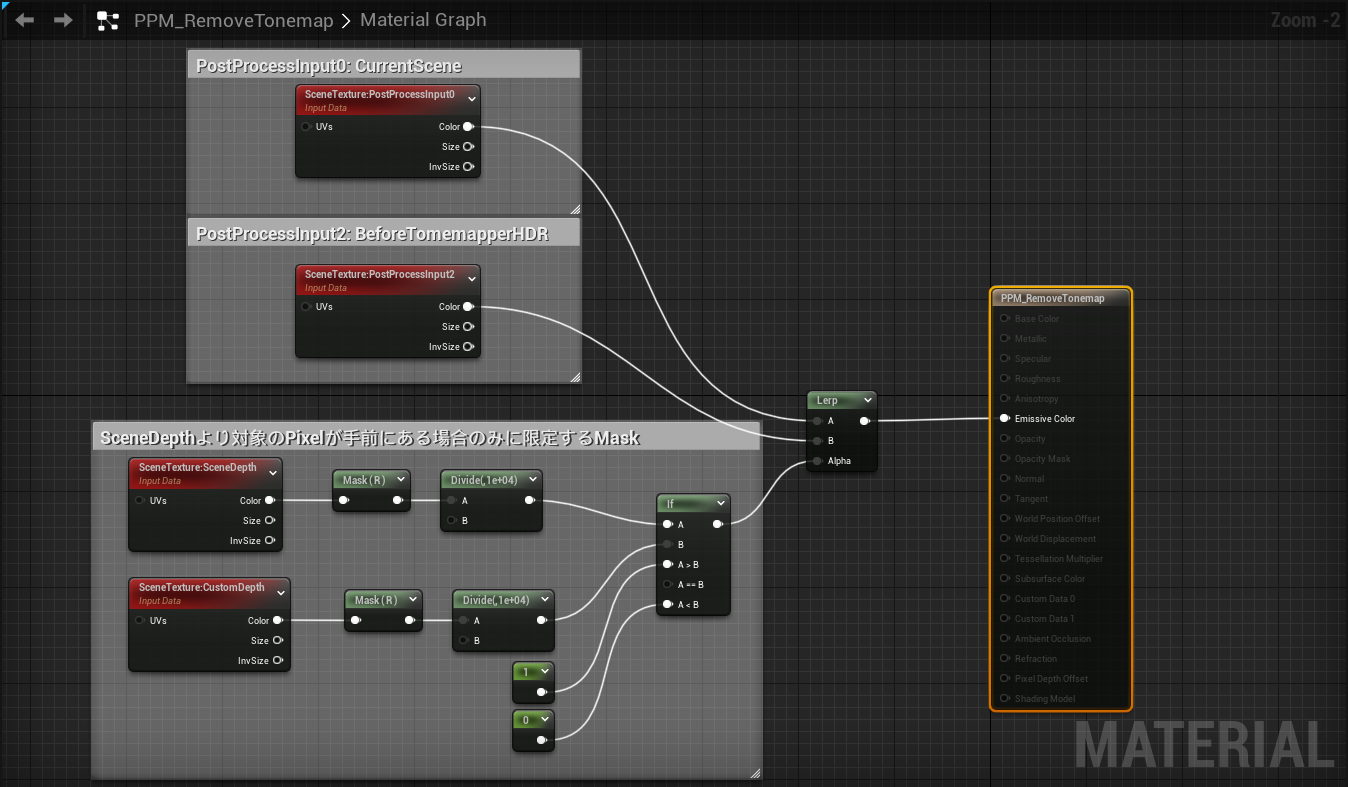1348x787 pixels.
Task: Click InvSize output pin of PostProcessInput0
Action: click(x=468, y=167)
